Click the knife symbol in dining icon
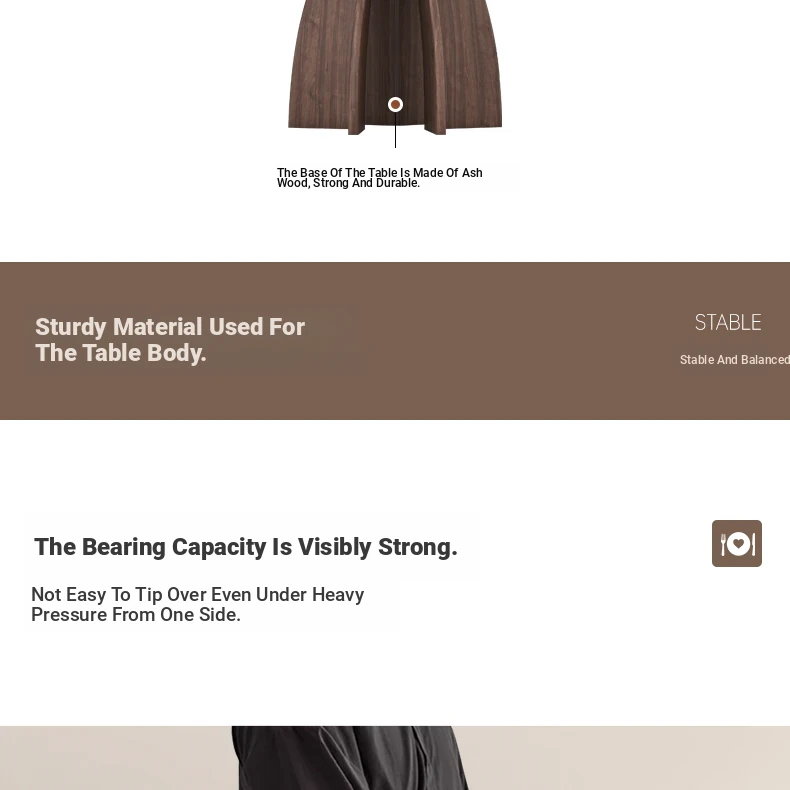The image size is (790, 790). 753,544
